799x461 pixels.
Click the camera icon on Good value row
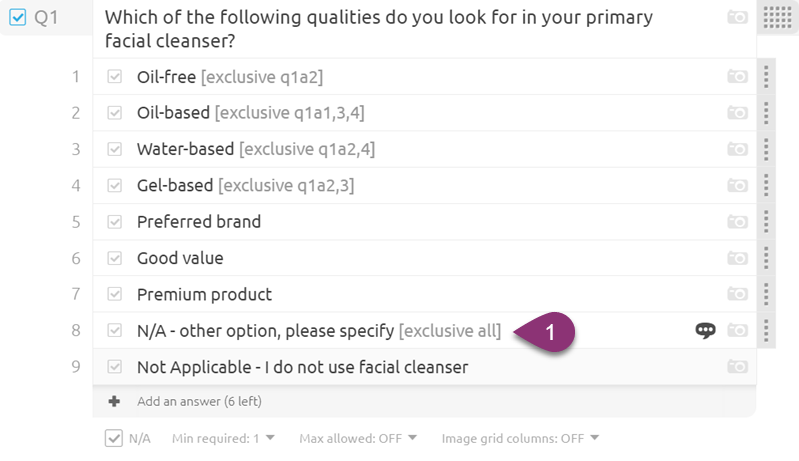(x=737, y=258)
